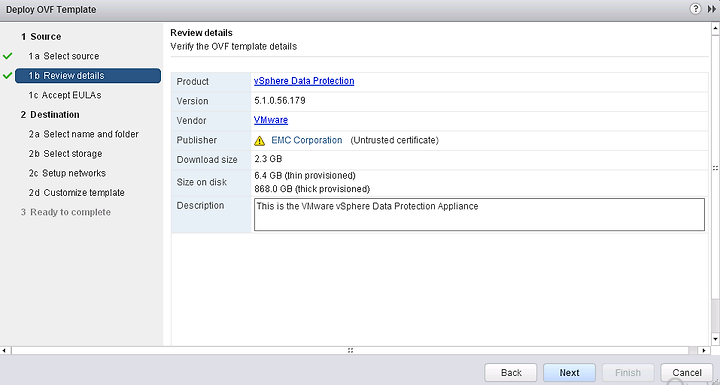This screenshot has height=385, width=720.
Task: Click the 868.0 GB thick provisioned text
Action: coord(312,189)
